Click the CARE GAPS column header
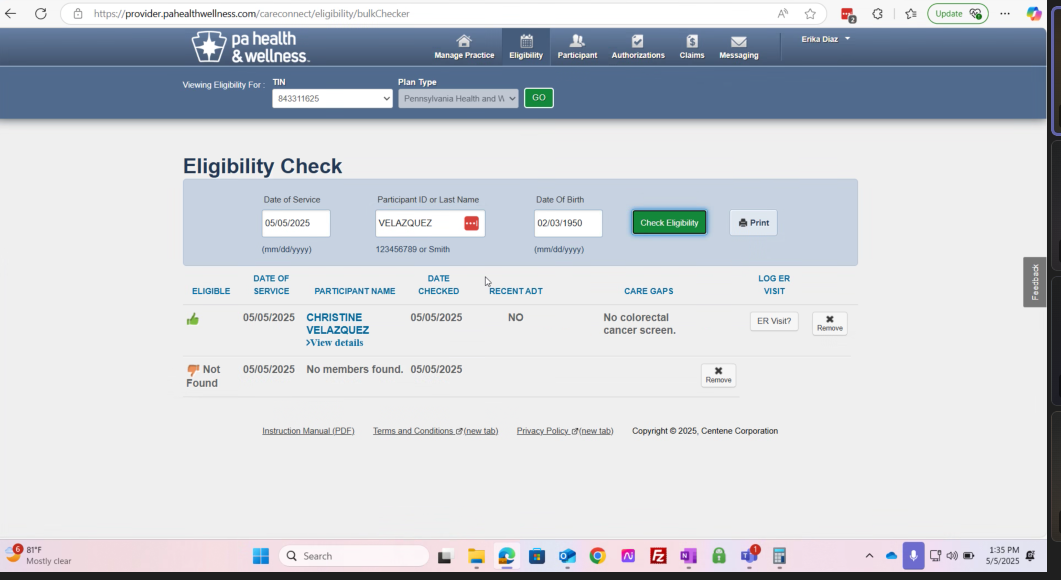Viewport: 1061px width, 580px height. 648,291
